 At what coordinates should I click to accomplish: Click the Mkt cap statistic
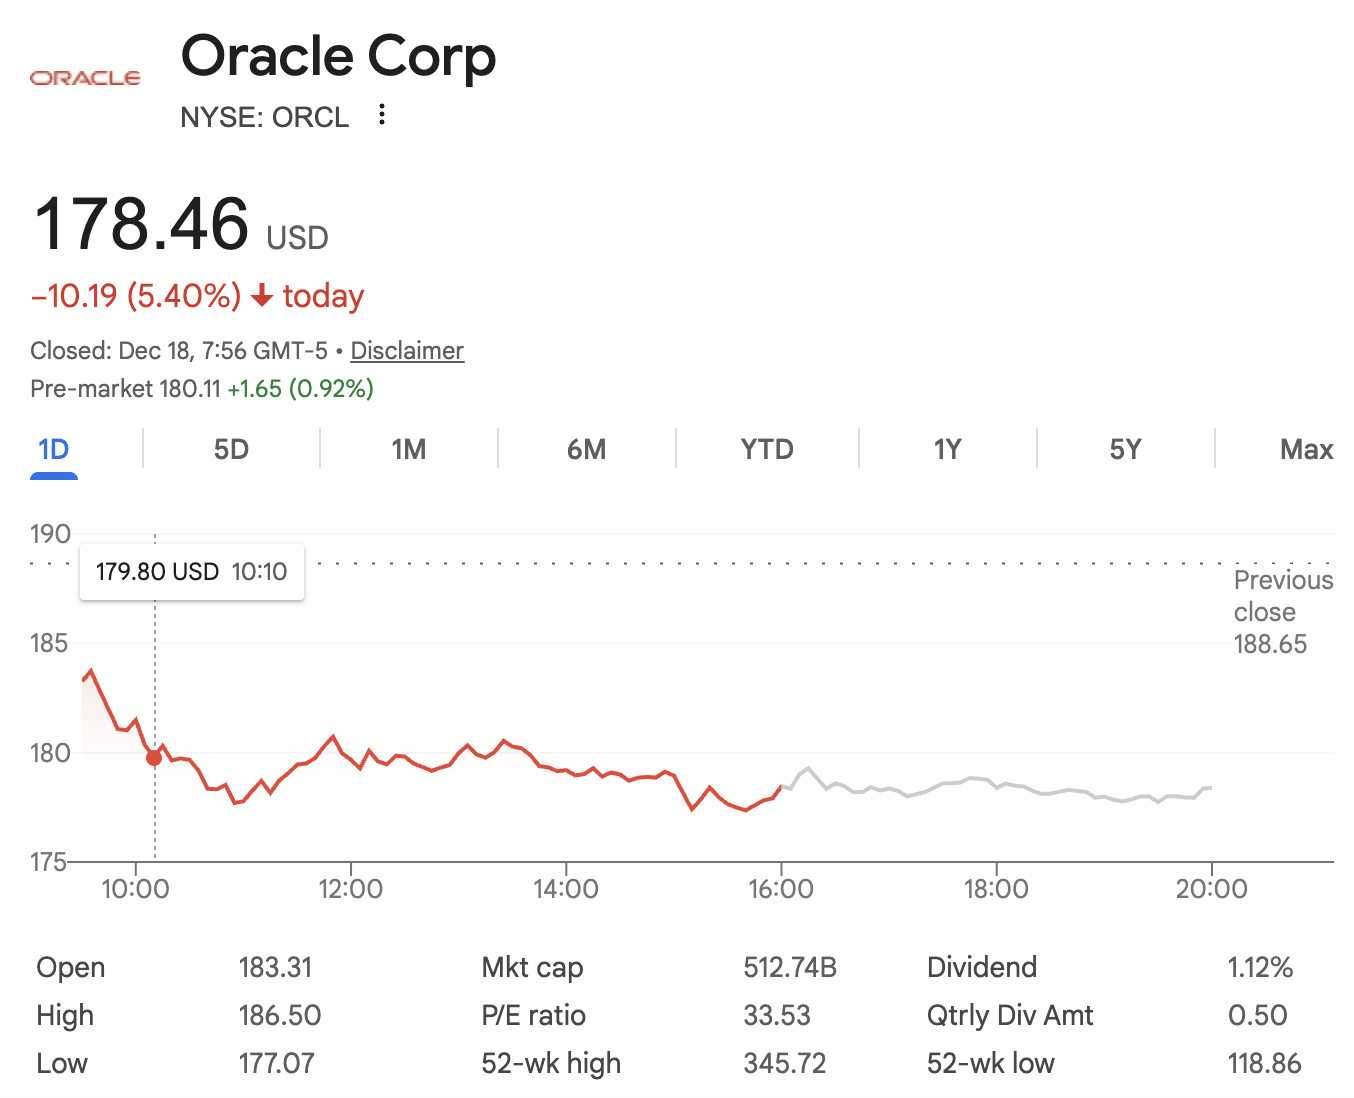click(533, 967)
